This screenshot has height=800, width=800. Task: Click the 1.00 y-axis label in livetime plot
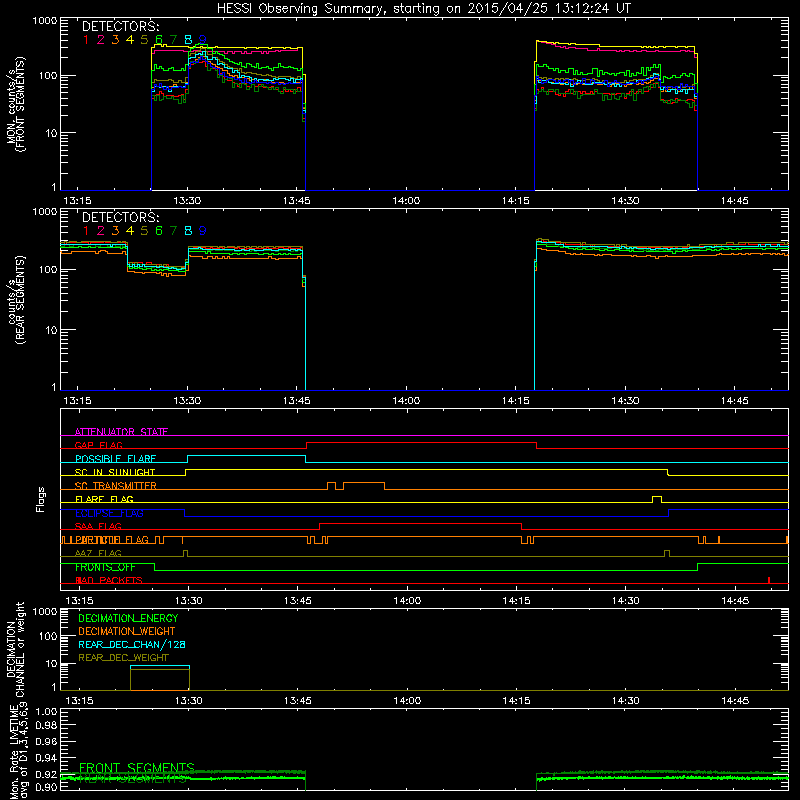click(x=46, y=711)
